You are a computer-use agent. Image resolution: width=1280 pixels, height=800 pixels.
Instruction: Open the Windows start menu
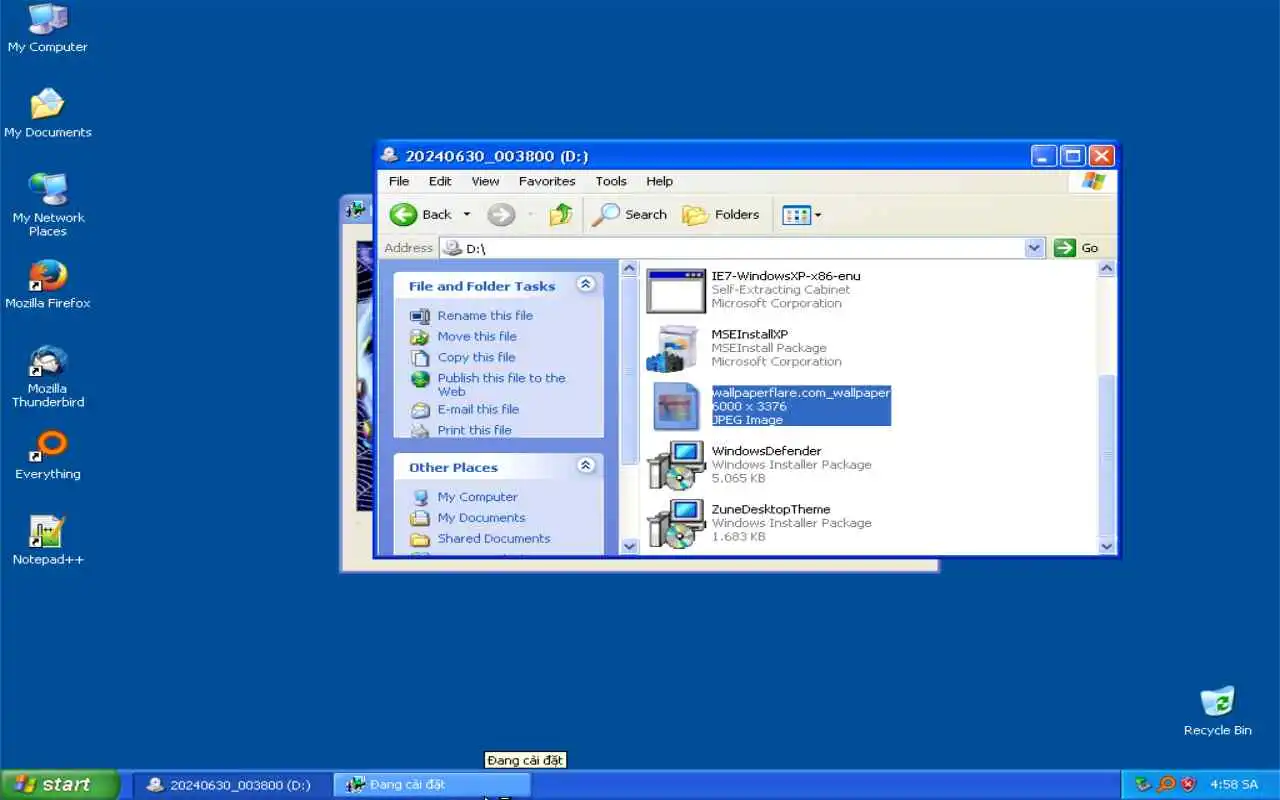(x=59, y=785)
